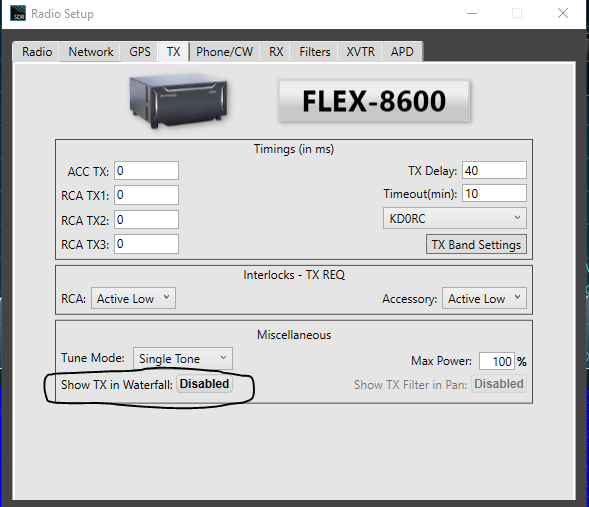Open the GPS tab
The width and height of the screenshot is (589, 507).
(139, 51)
